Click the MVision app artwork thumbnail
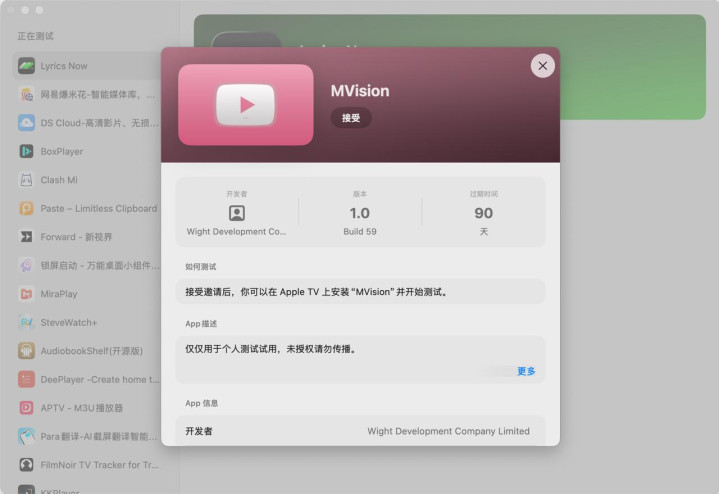Image resolution: width=719 pixels, height=494 pixels. click(x=246, y=105)
